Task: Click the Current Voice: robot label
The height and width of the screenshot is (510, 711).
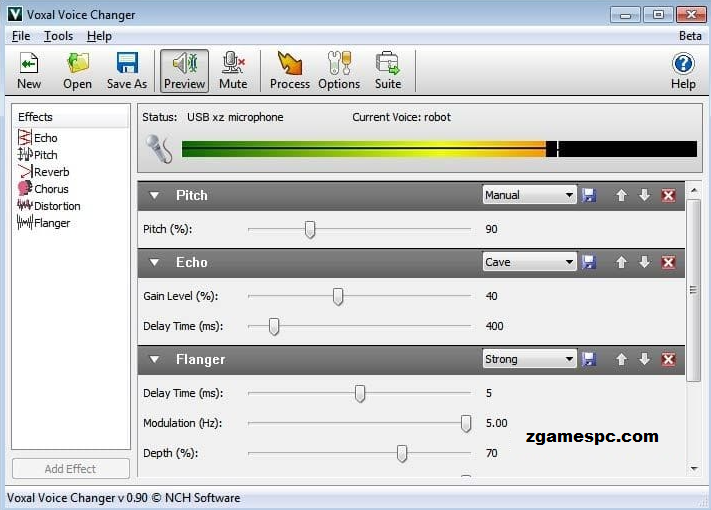Action: (401, 117)
